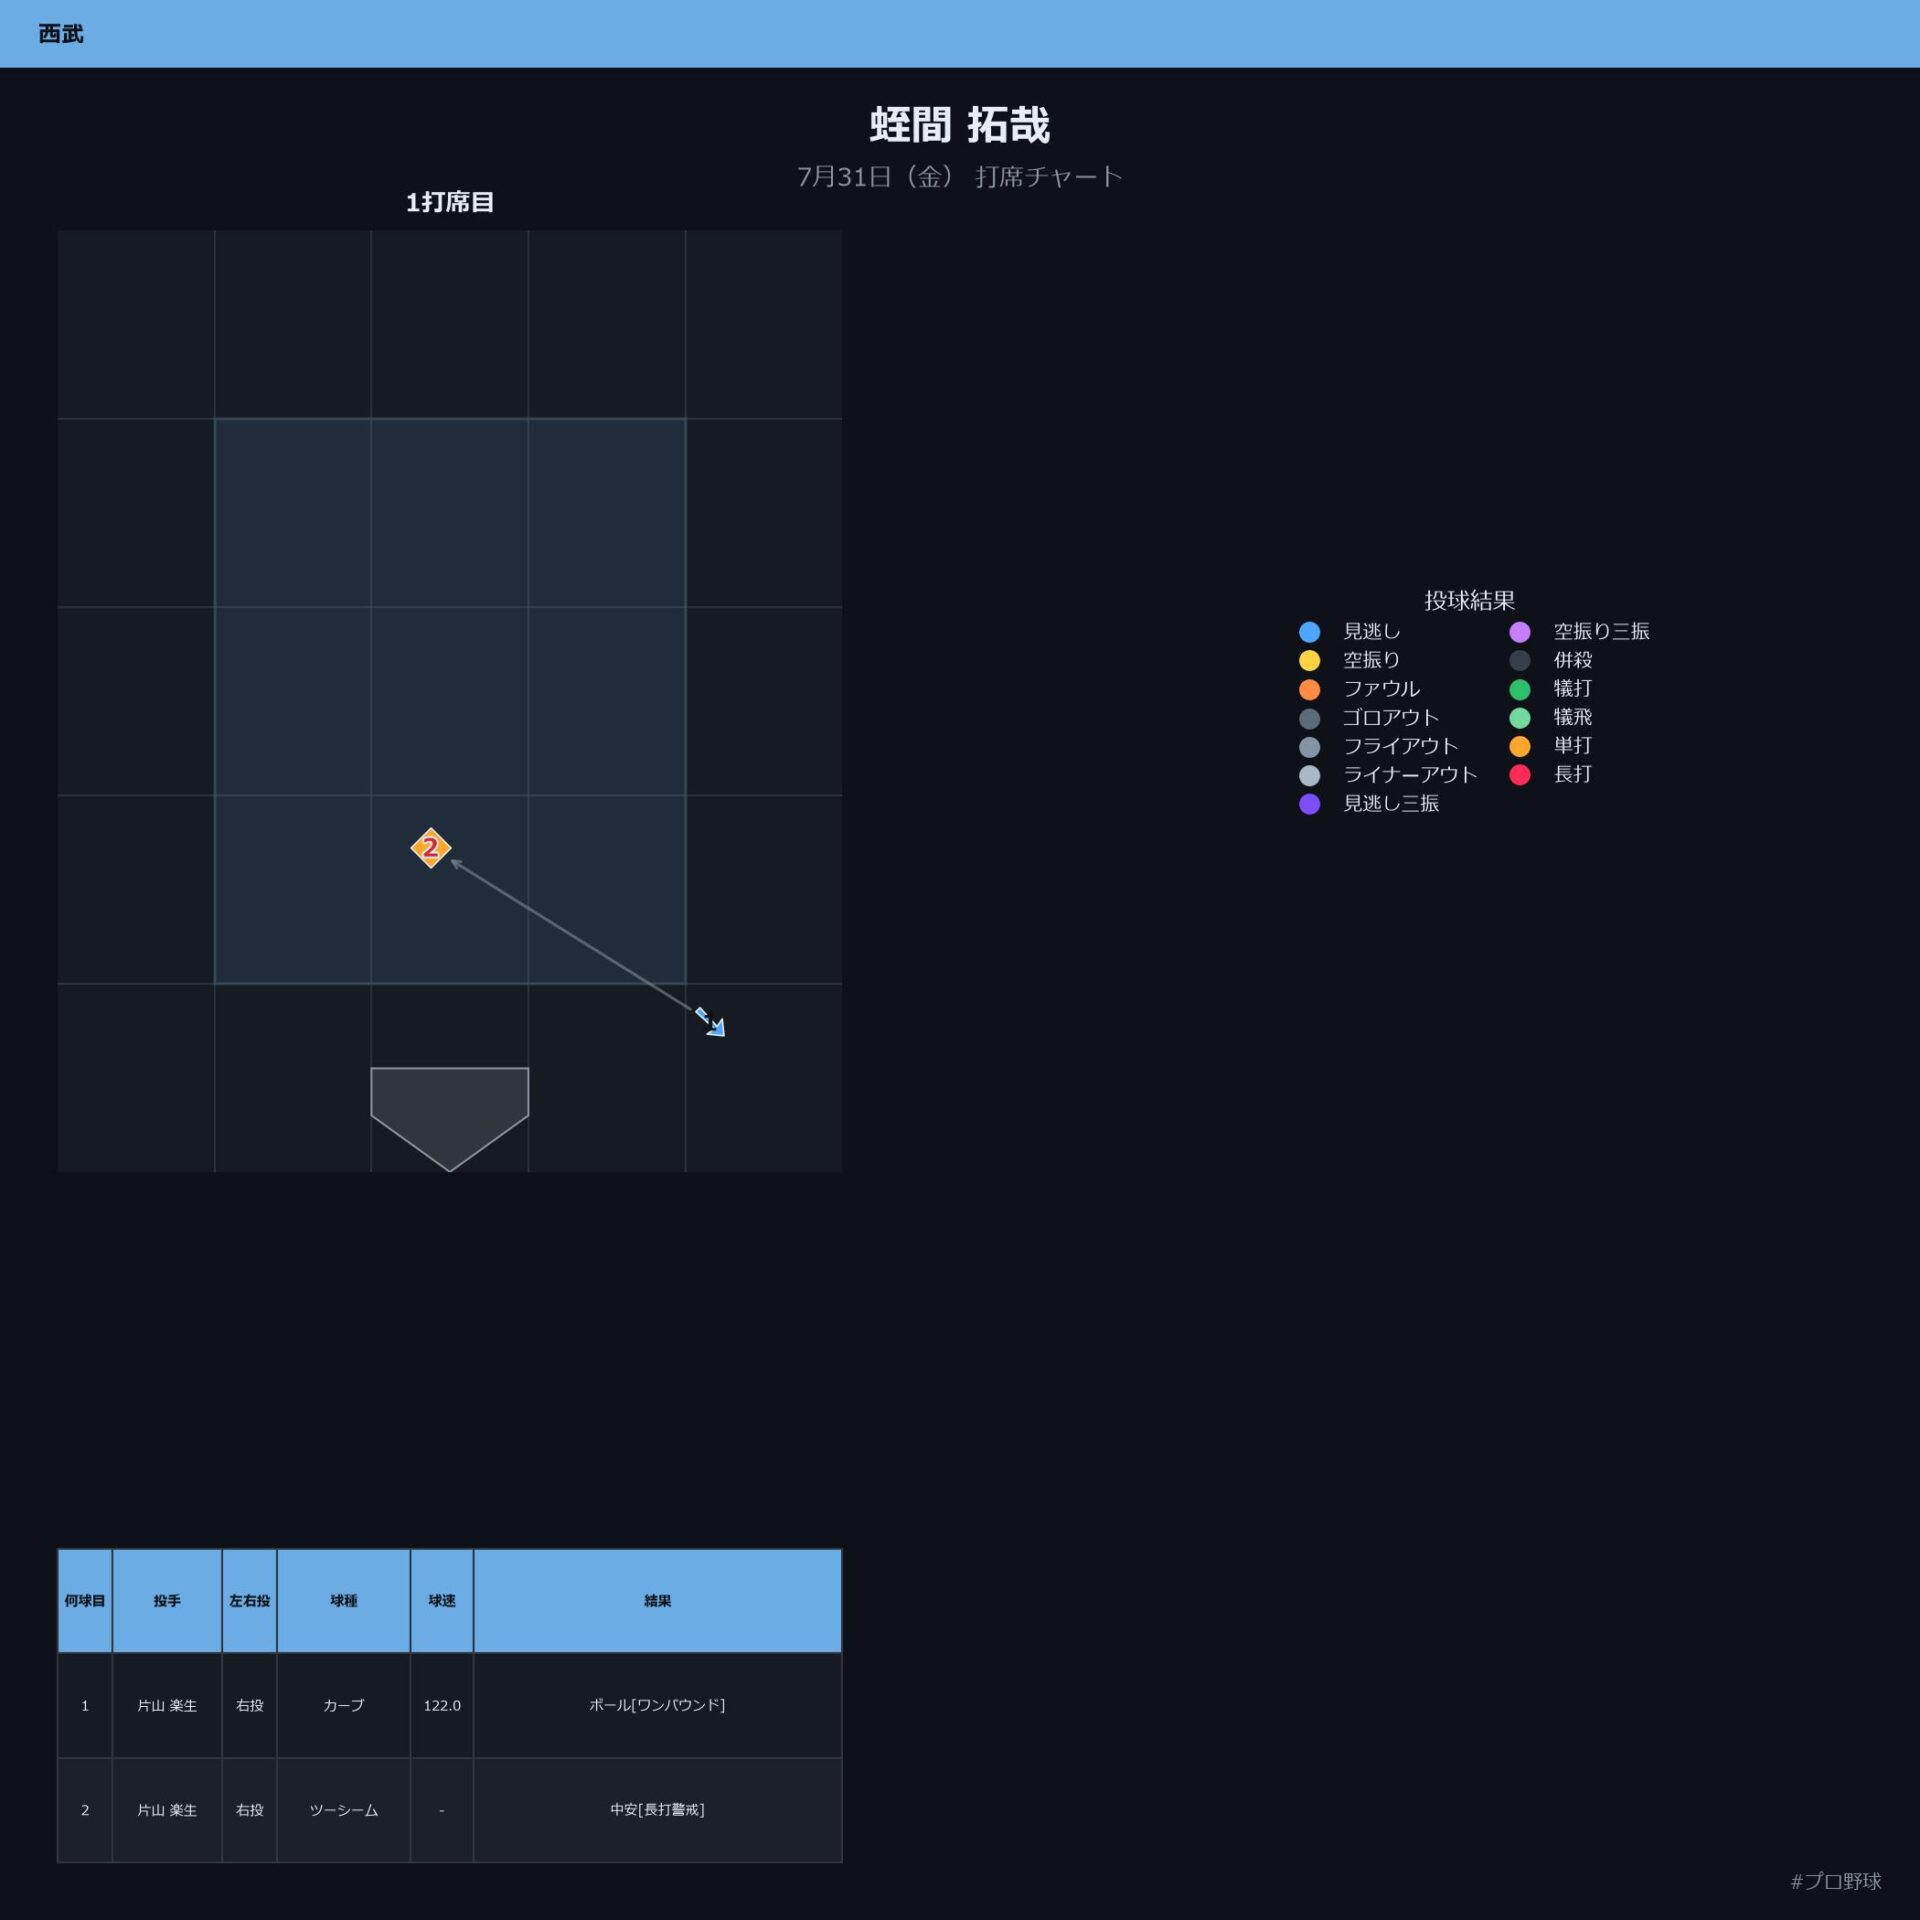
Task: Toggle the 見逃し legend dot
Action: click(1309, 632)
